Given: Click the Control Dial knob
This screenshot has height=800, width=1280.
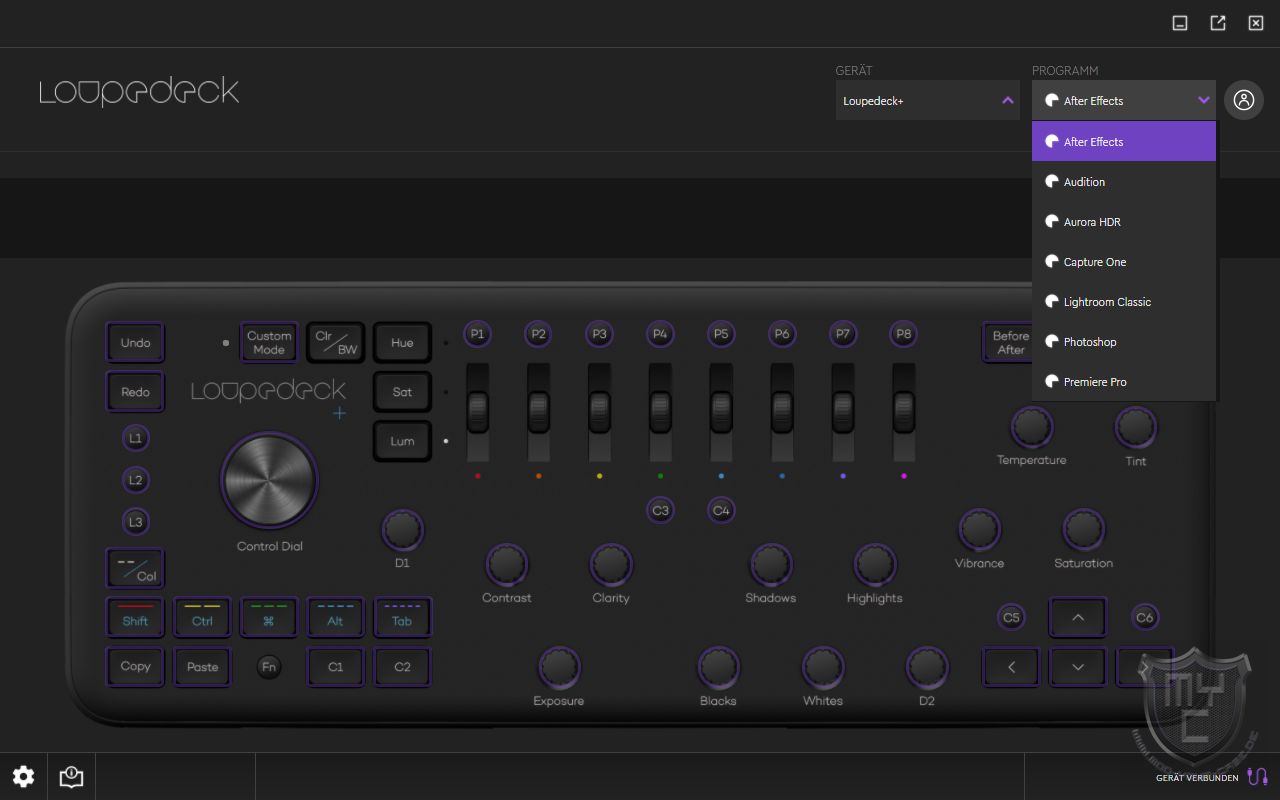Looking at the screenshot, I should click(269, 481).
